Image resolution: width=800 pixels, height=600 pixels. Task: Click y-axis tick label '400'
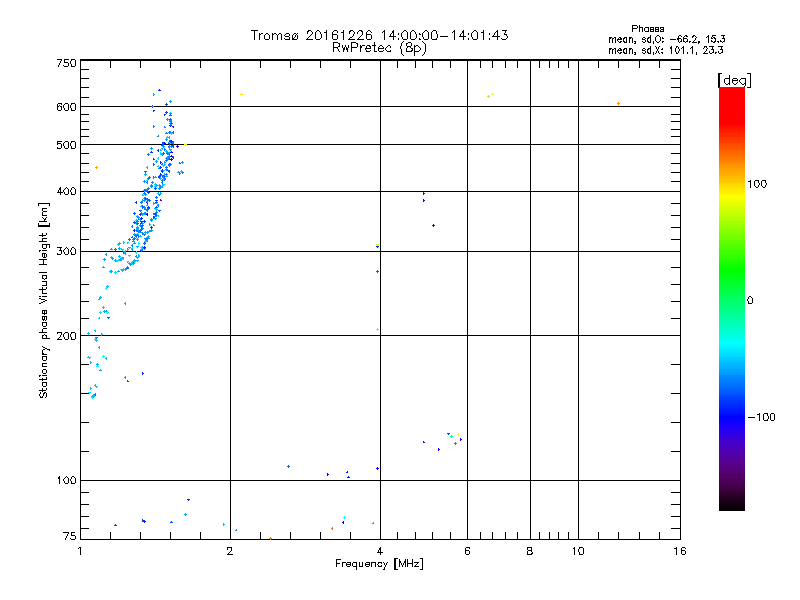tap(66, 192)
